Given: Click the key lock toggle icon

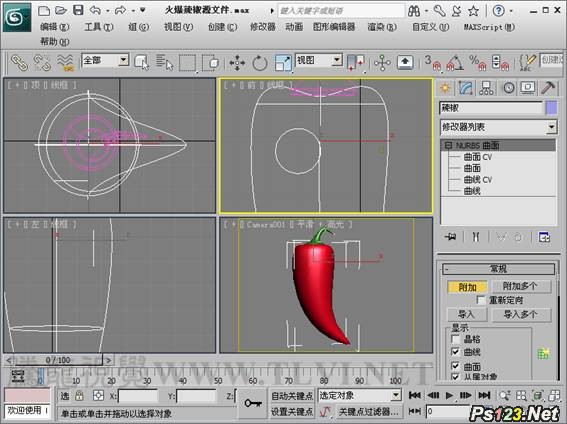Looking at the screenshot, I should pyautogui.click(x=253, y=402).
